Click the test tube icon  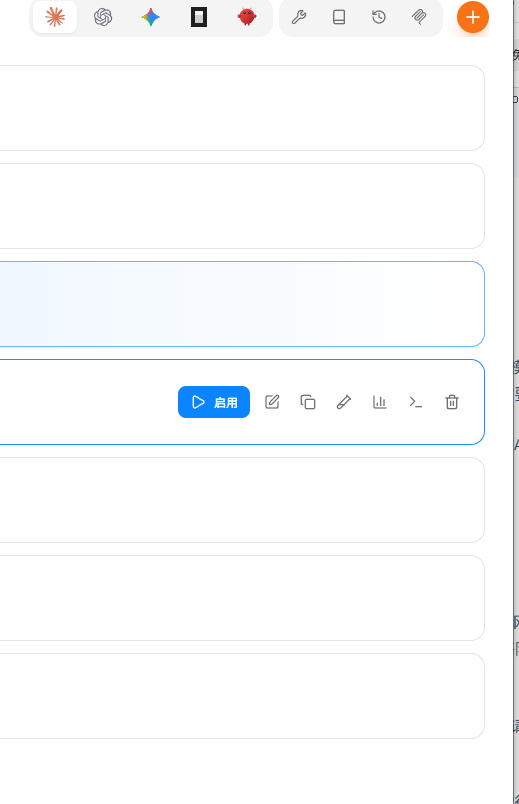coord(344,402)
